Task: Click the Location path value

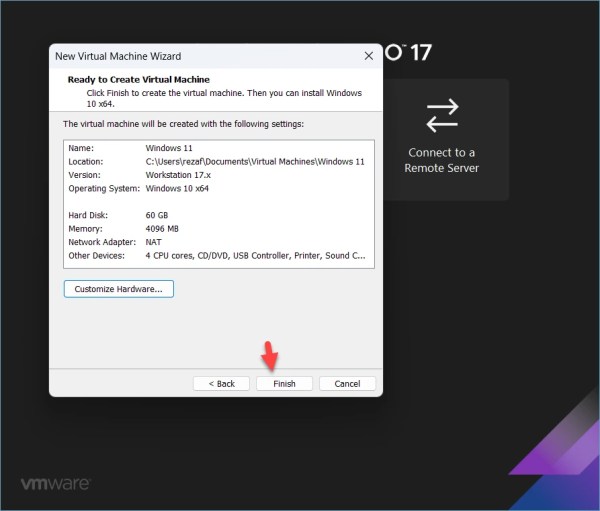Action: 255,162
